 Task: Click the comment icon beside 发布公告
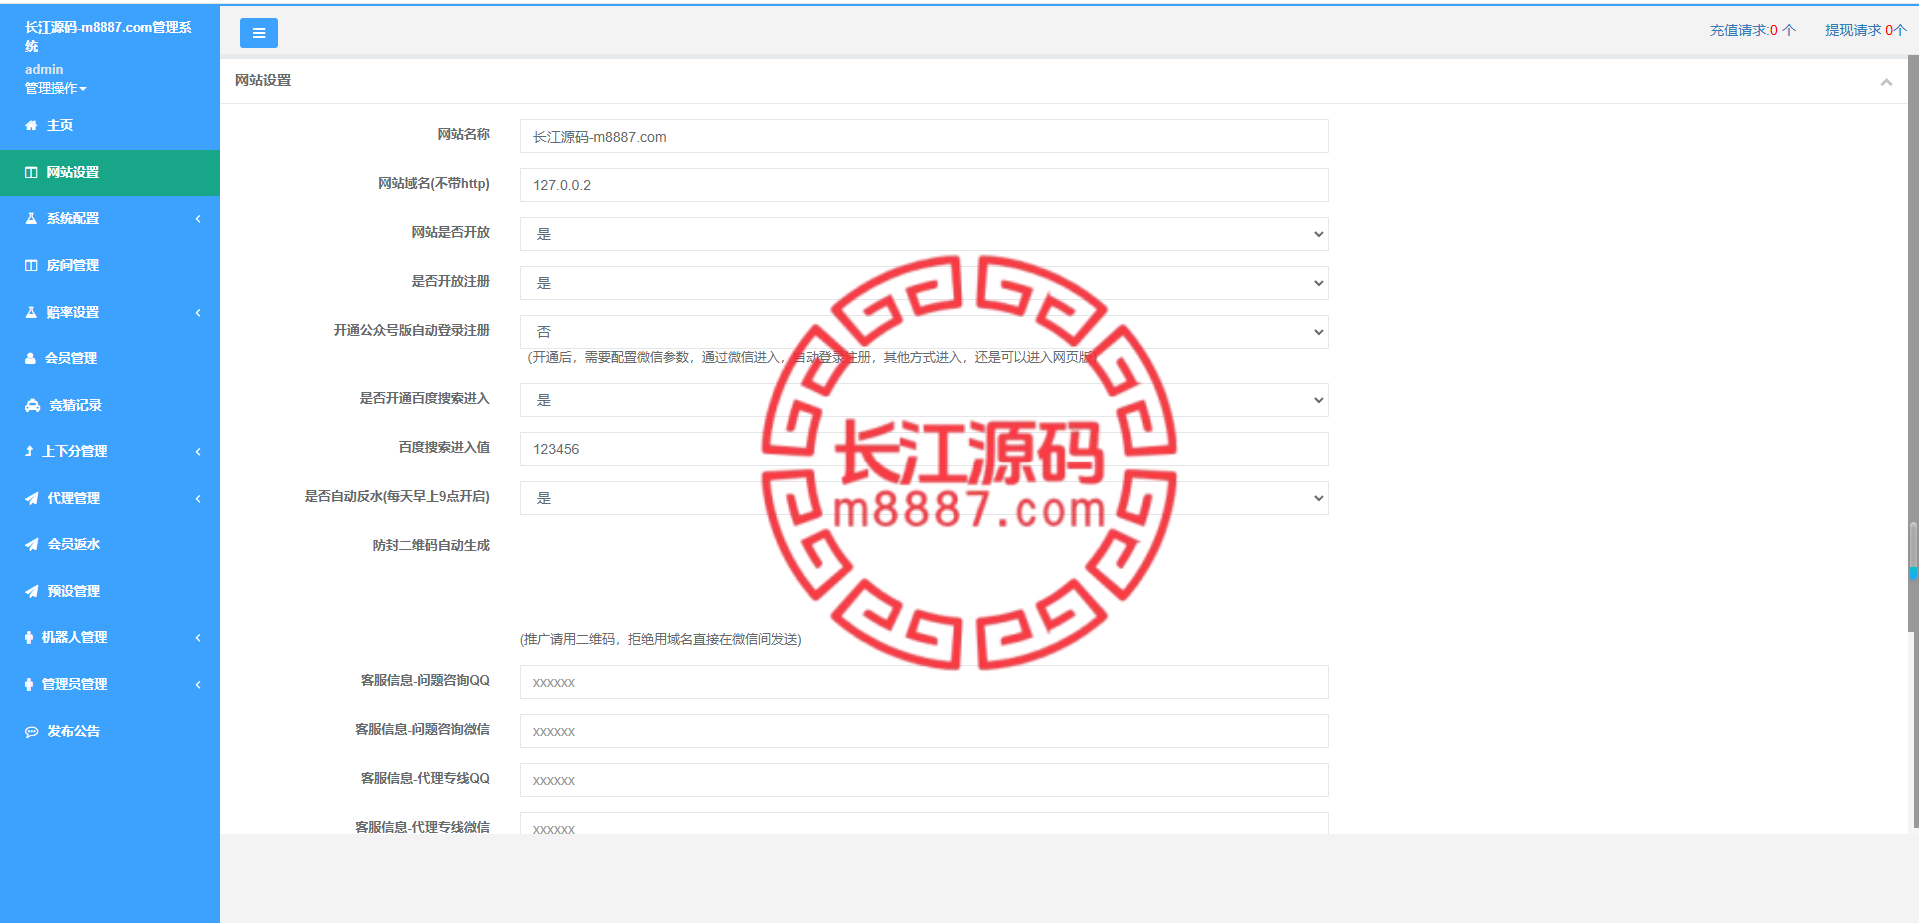click(32, 731)
